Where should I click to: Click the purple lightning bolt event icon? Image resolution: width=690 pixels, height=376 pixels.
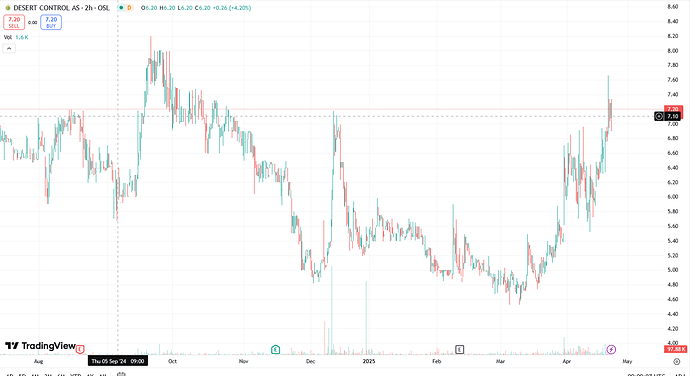coord(611,350)
